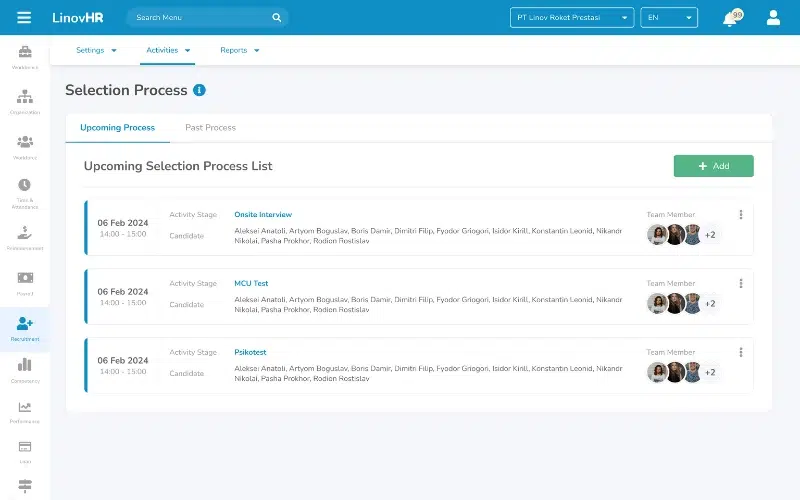
Task: Open the EN language dropdown
Action: tap(668, 17)
